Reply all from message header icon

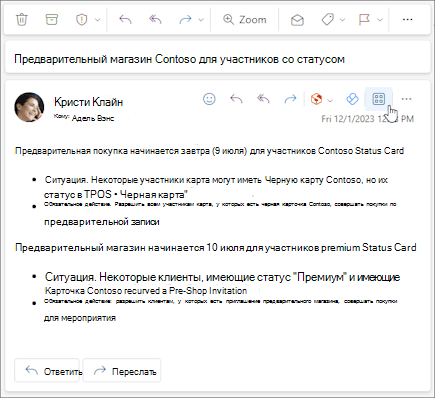263,99
